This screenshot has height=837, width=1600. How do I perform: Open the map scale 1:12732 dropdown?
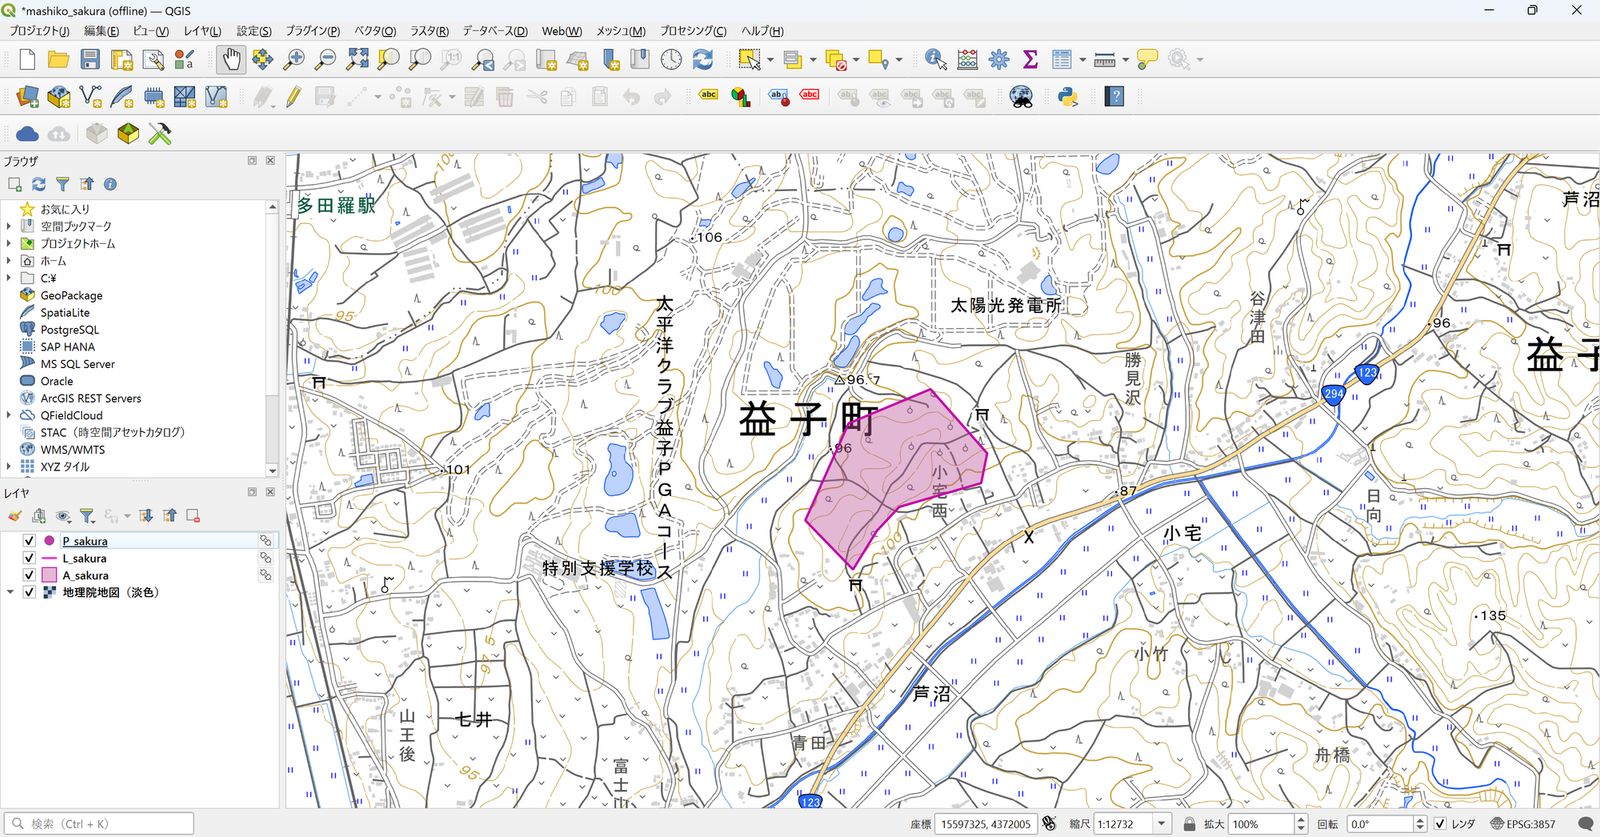(x=1162, y=824)
